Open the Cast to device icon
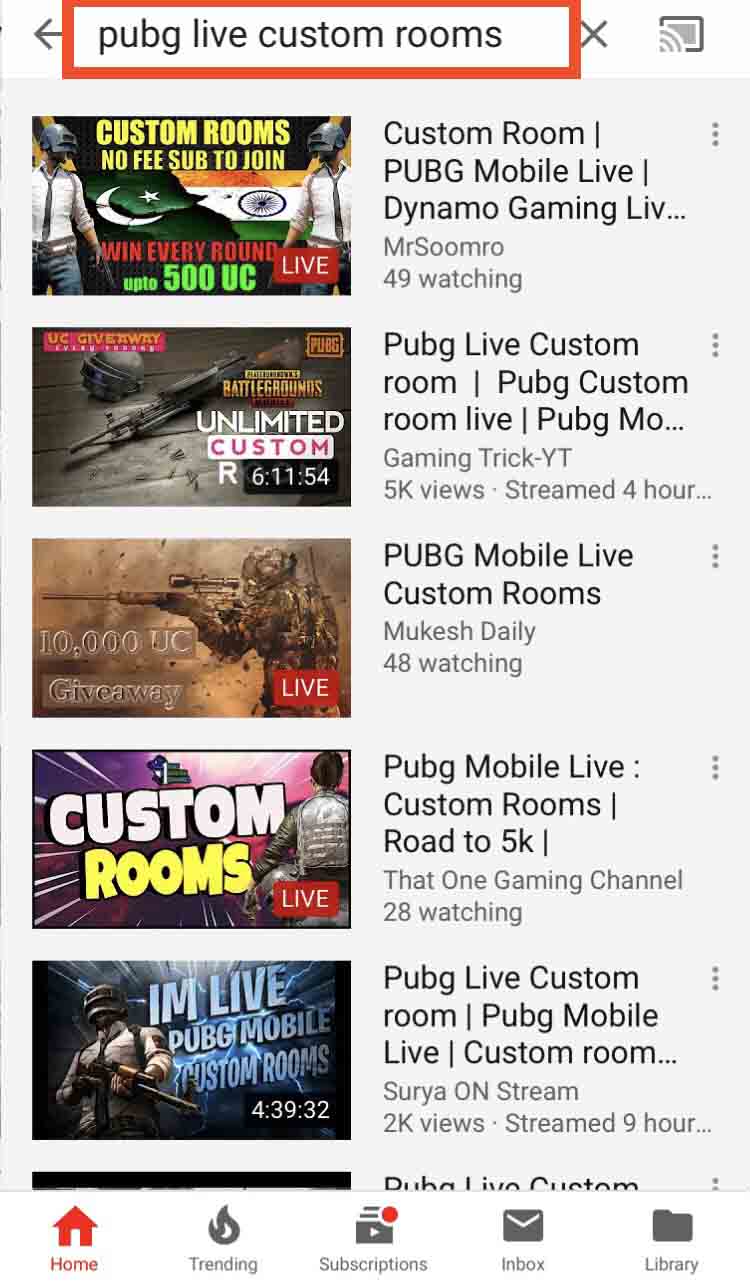Image resolution: width=750 pixels, height=1284 pixels. (x=682, y=35)
